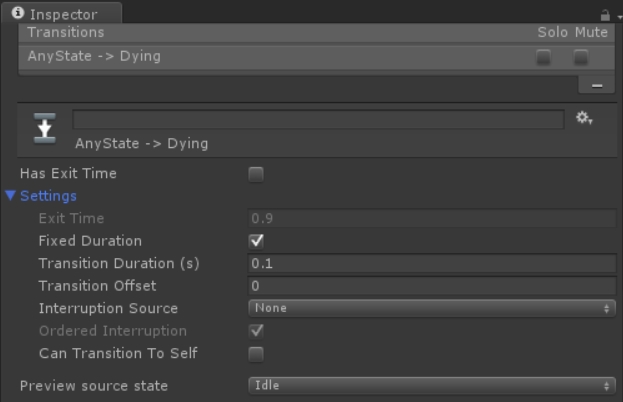Click the Transition Duration (s) label

tap(119, 263)
